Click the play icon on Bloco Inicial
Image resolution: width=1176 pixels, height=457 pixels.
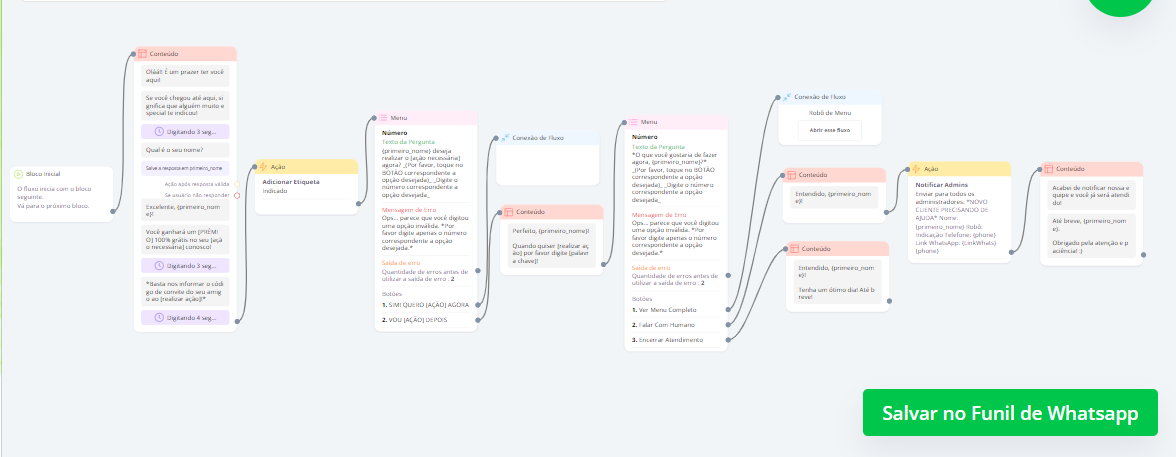click(x=20, y=174)
